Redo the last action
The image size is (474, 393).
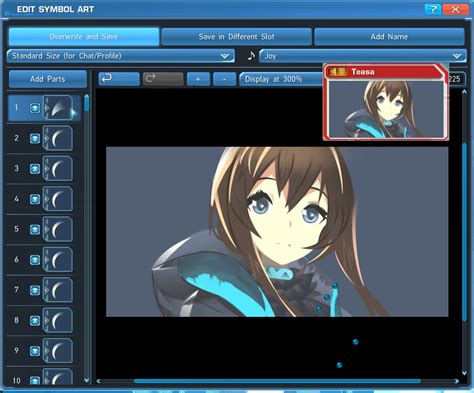click(x=163, y=79)
